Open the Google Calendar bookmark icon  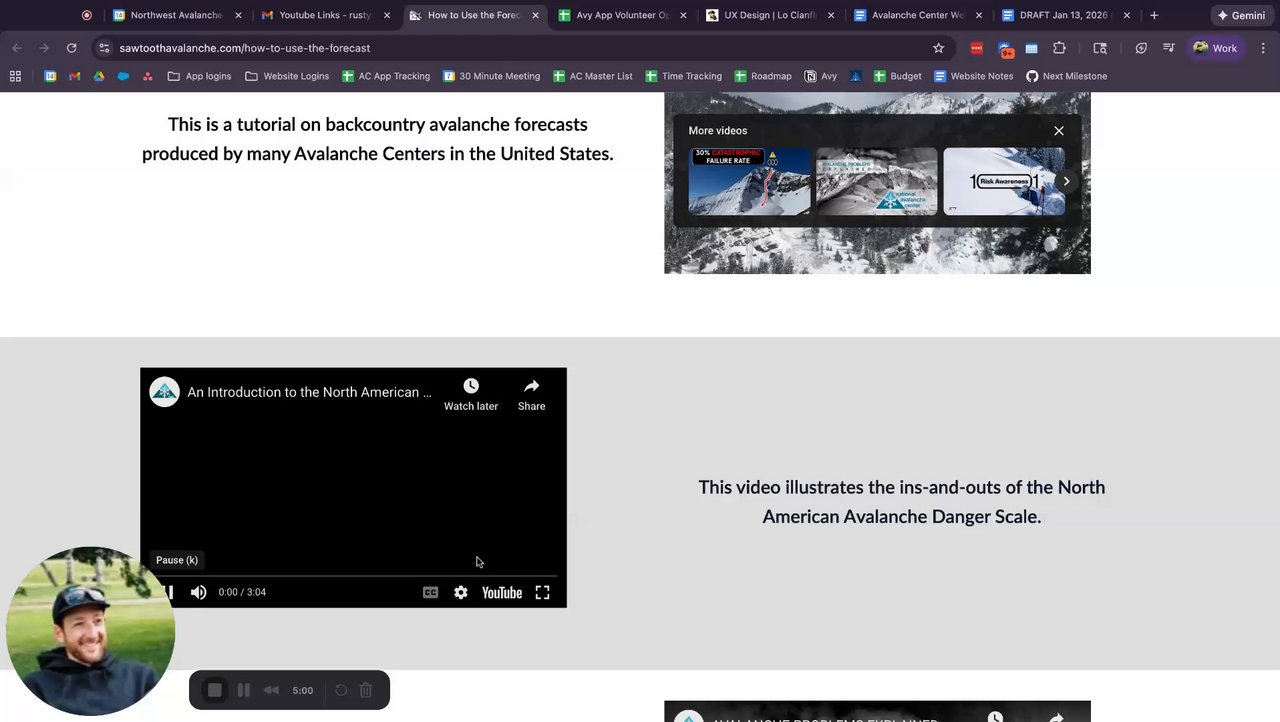(x=50, y=76)
